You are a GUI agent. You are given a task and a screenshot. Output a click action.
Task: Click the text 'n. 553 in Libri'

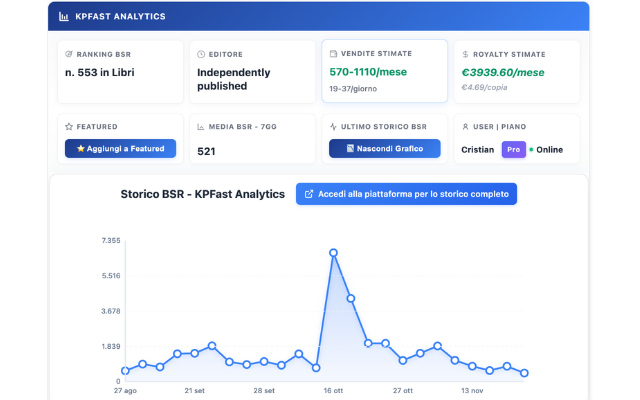(x=100, y=72)
